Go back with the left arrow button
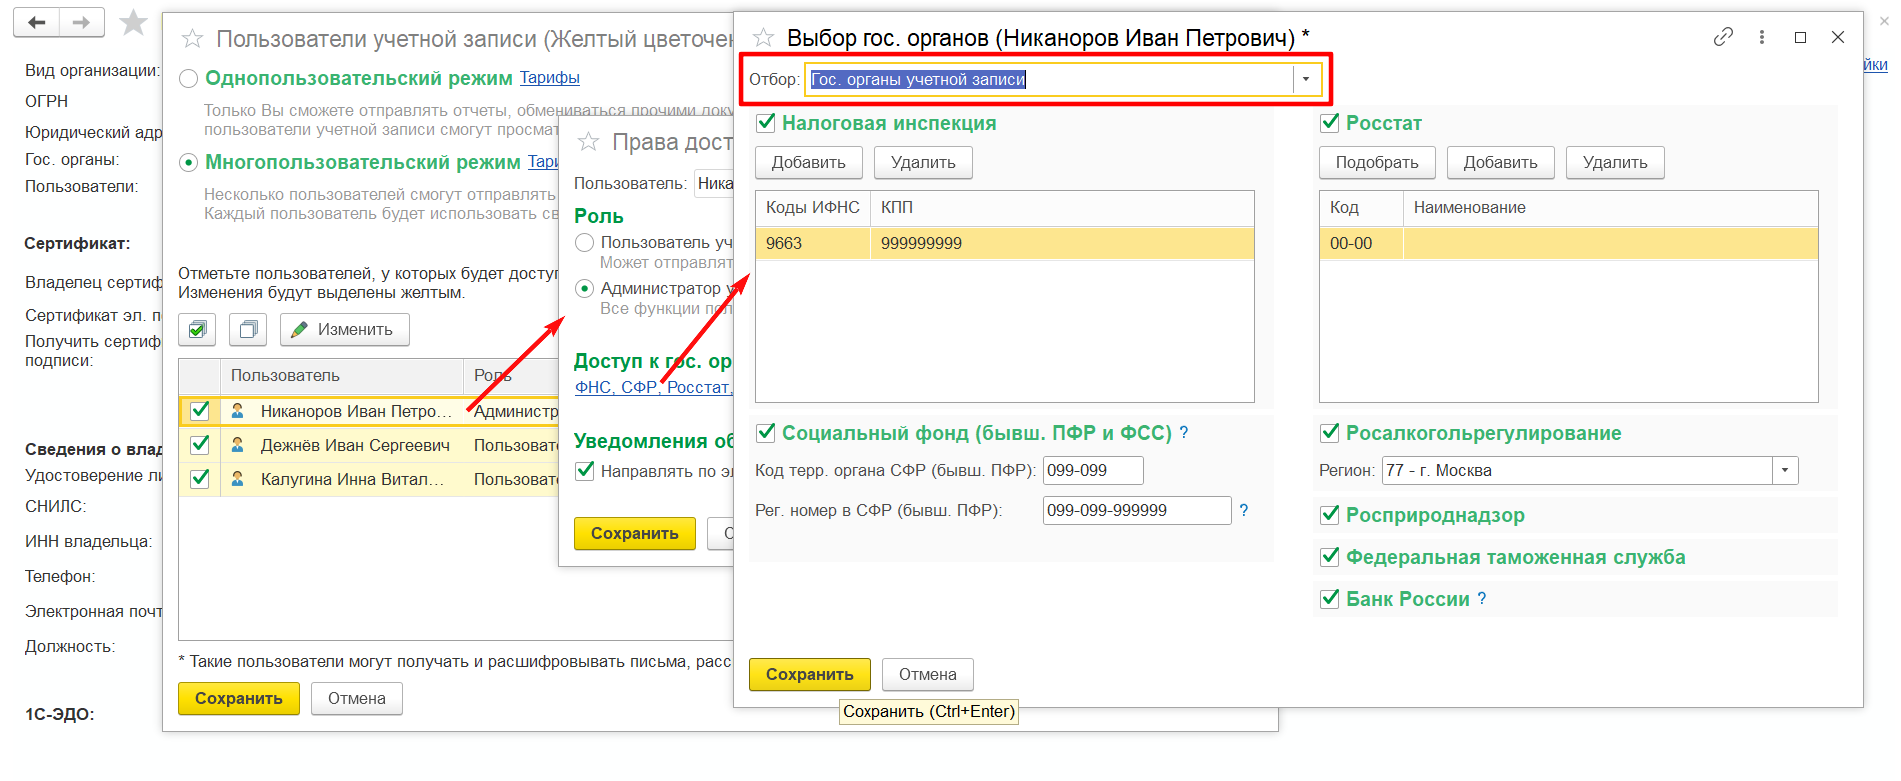This screenshot has height=781, width=1901. coord(37,22)
